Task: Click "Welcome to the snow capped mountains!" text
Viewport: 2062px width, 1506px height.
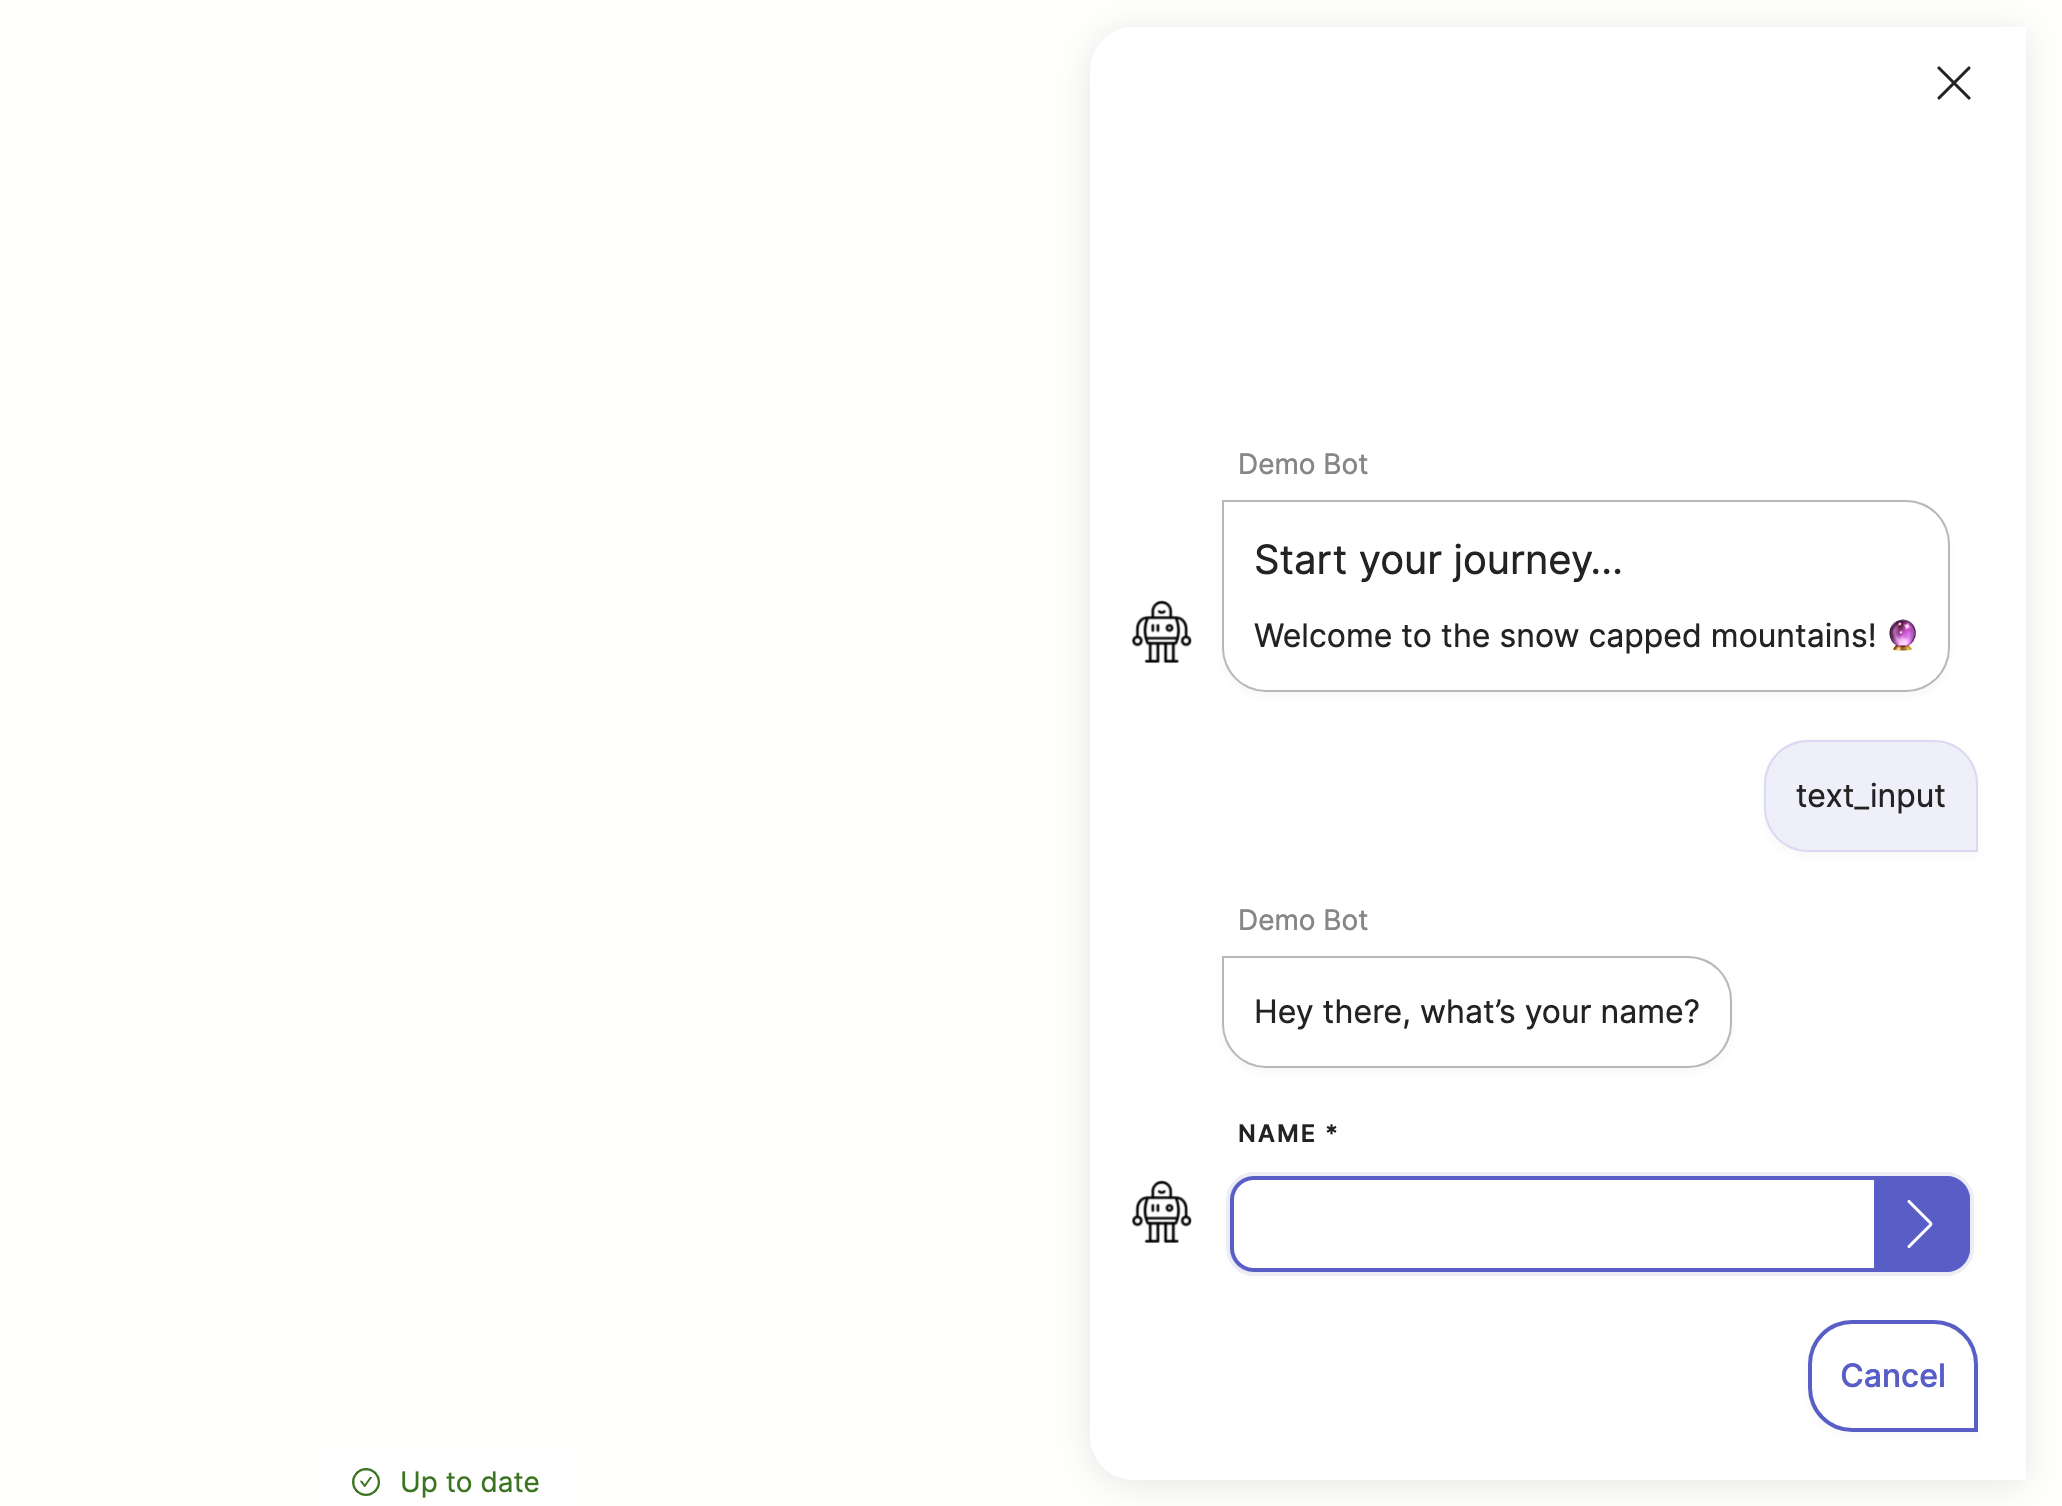Action: click(x=1564, y=636)
